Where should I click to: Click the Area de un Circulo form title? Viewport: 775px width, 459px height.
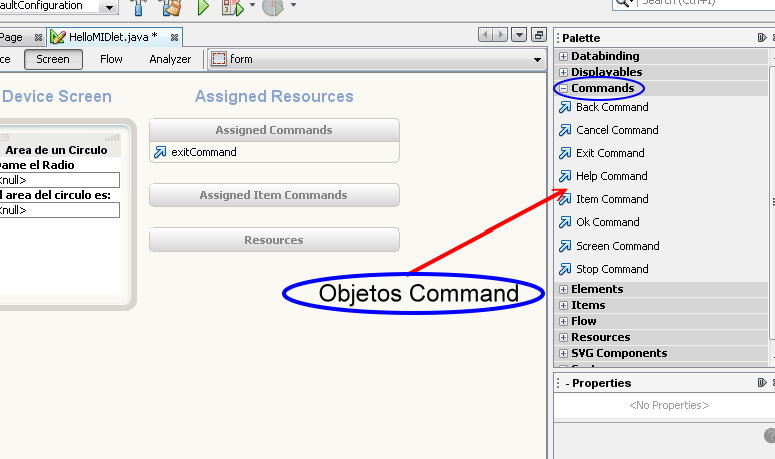click(56, 150)
